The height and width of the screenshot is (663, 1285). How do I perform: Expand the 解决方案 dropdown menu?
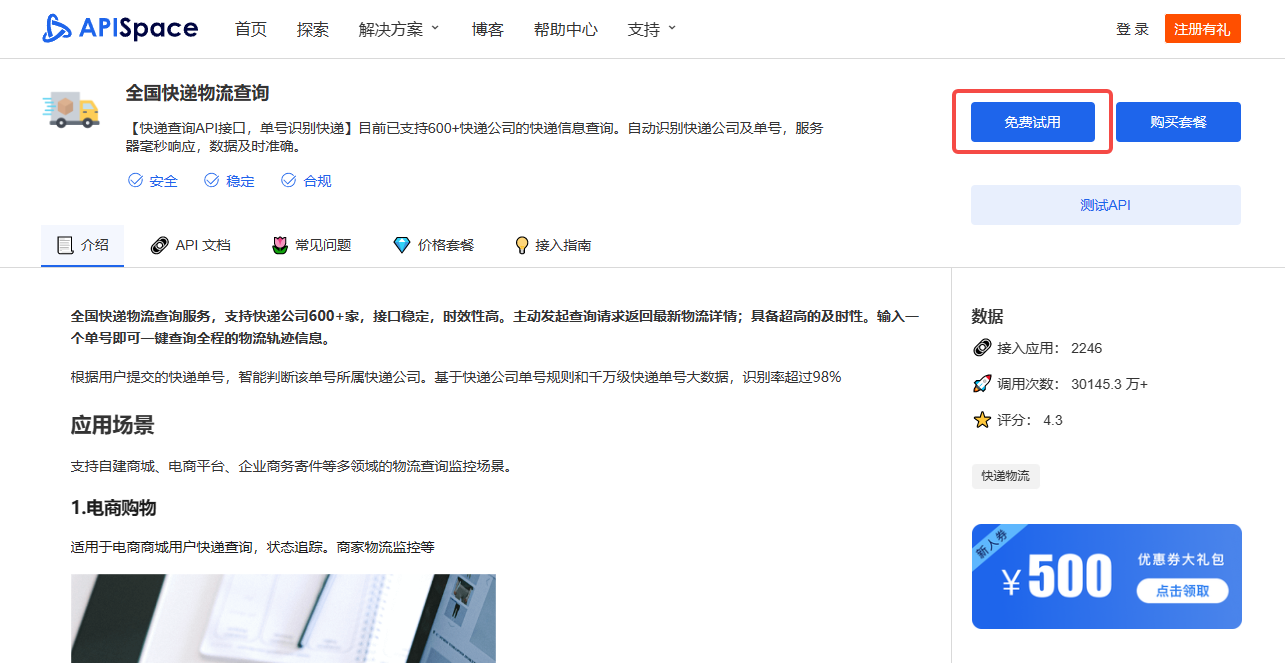tap(399, 29)
